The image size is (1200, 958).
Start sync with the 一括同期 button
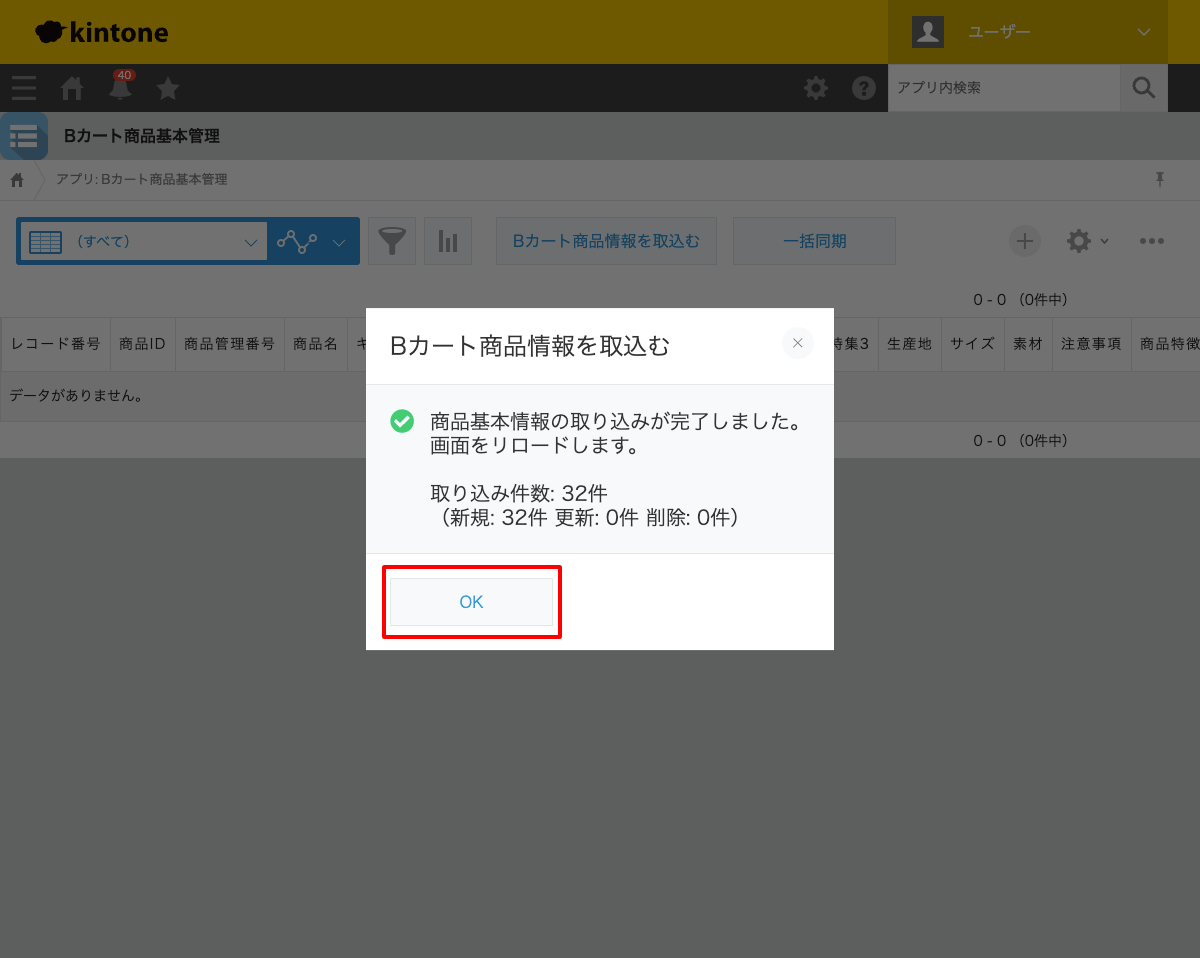point(813,241)
